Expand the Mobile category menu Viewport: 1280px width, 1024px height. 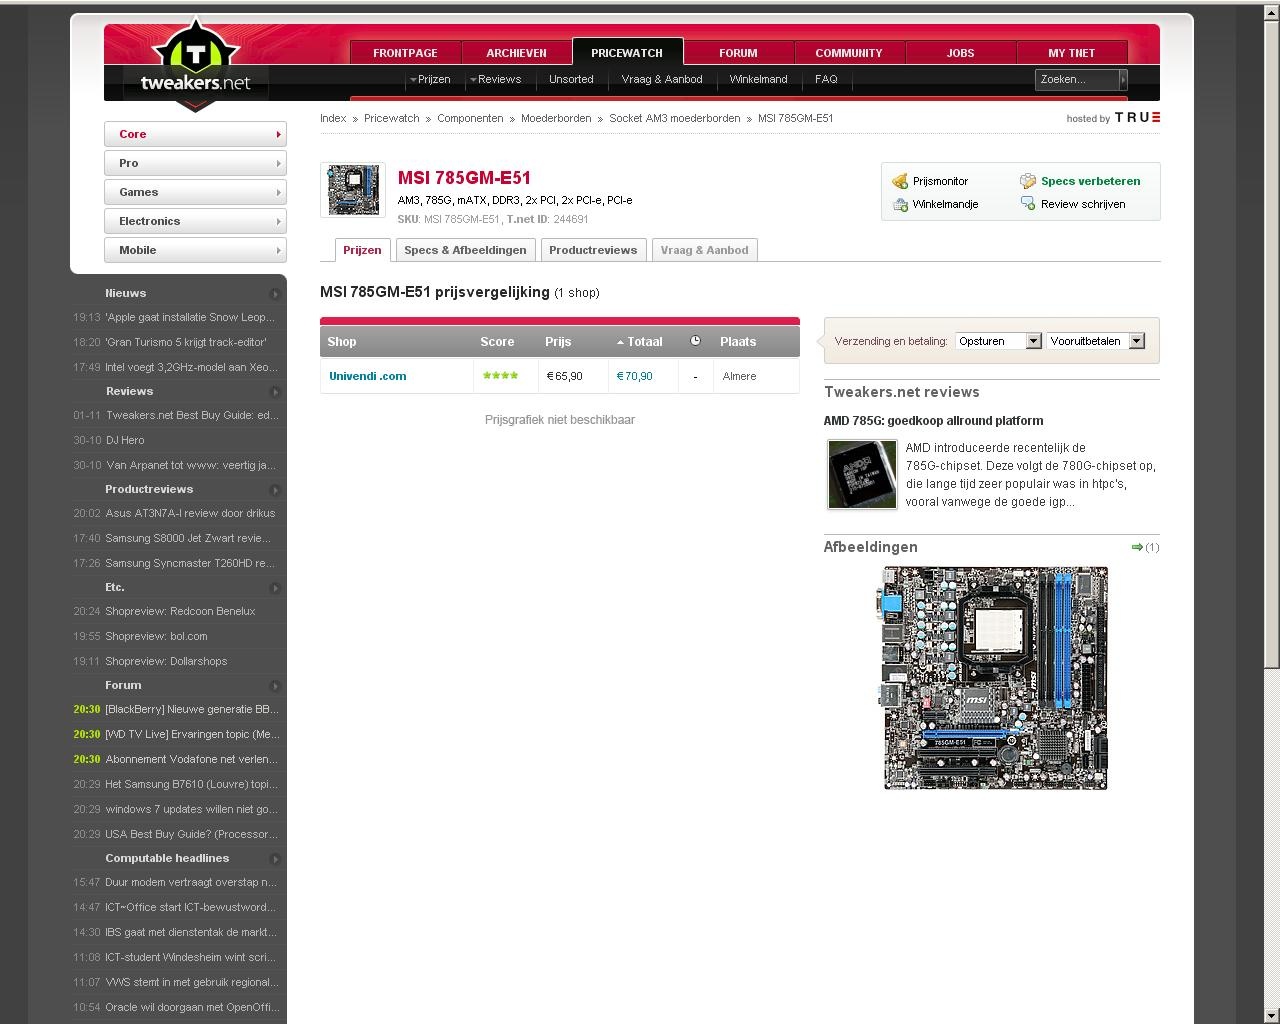(x=195, y=250)
